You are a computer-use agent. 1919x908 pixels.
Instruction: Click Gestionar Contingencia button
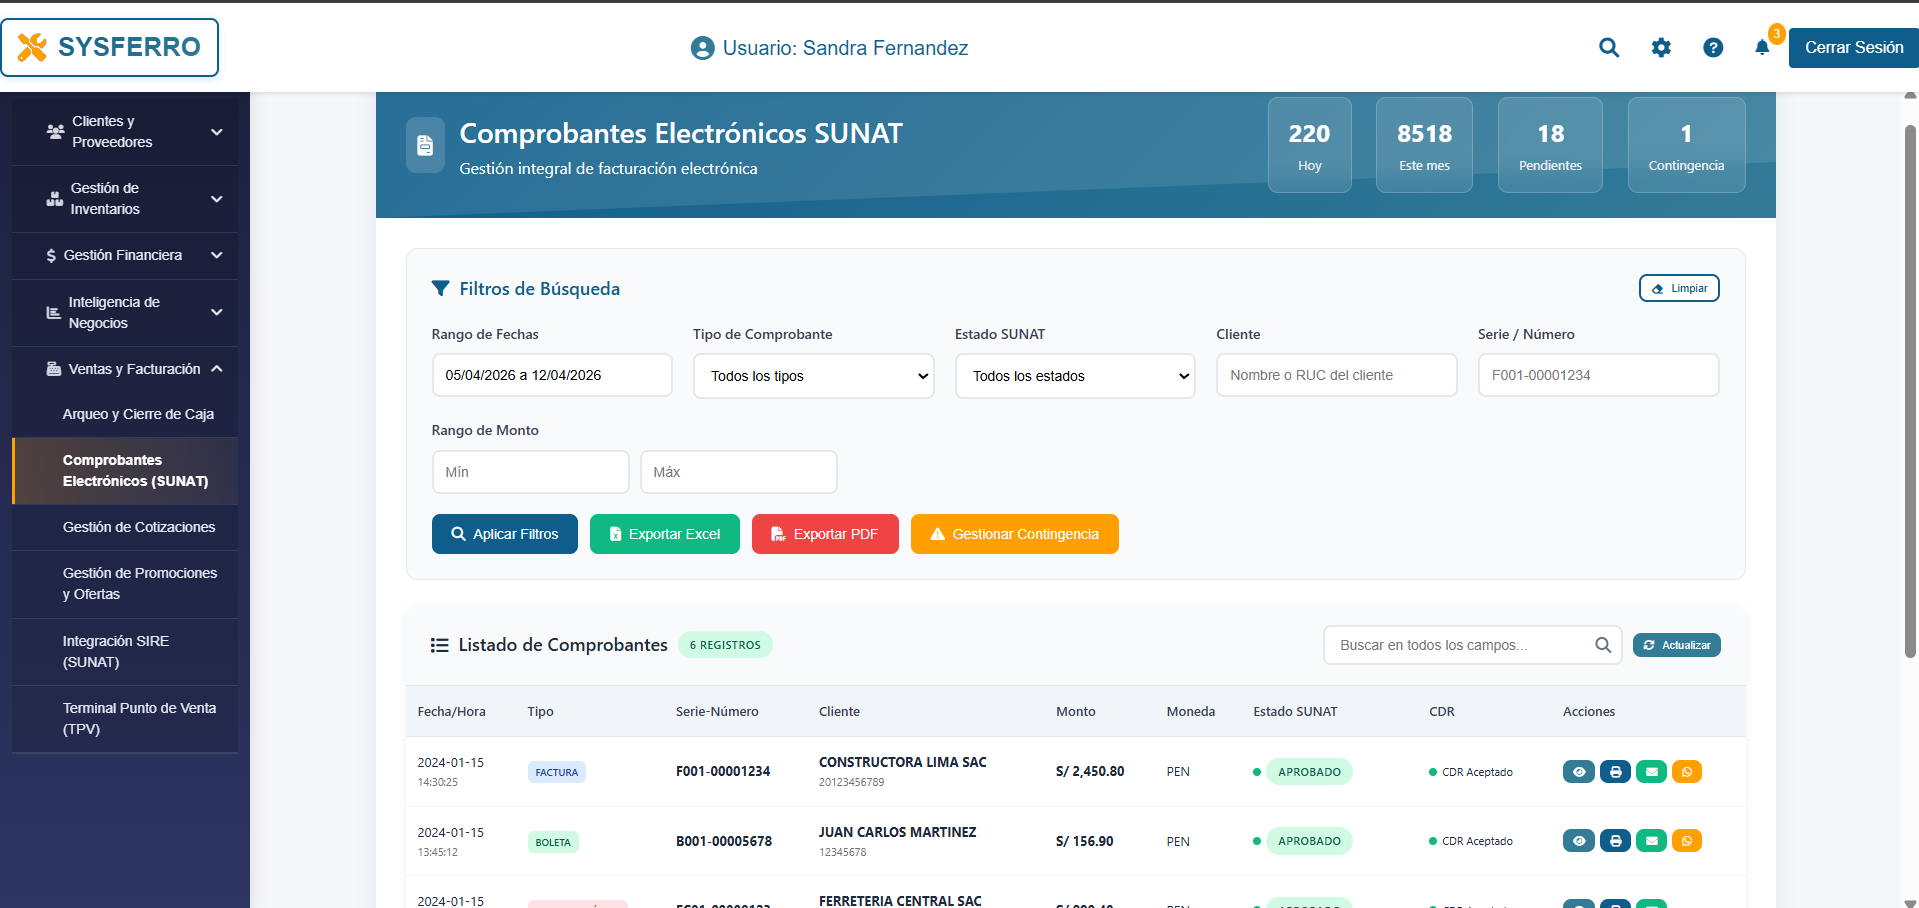[x=1015, y=534]
